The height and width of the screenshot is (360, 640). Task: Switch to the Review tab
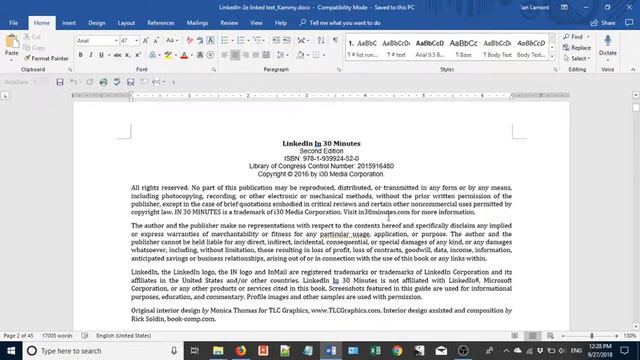[x=229, y=23]
